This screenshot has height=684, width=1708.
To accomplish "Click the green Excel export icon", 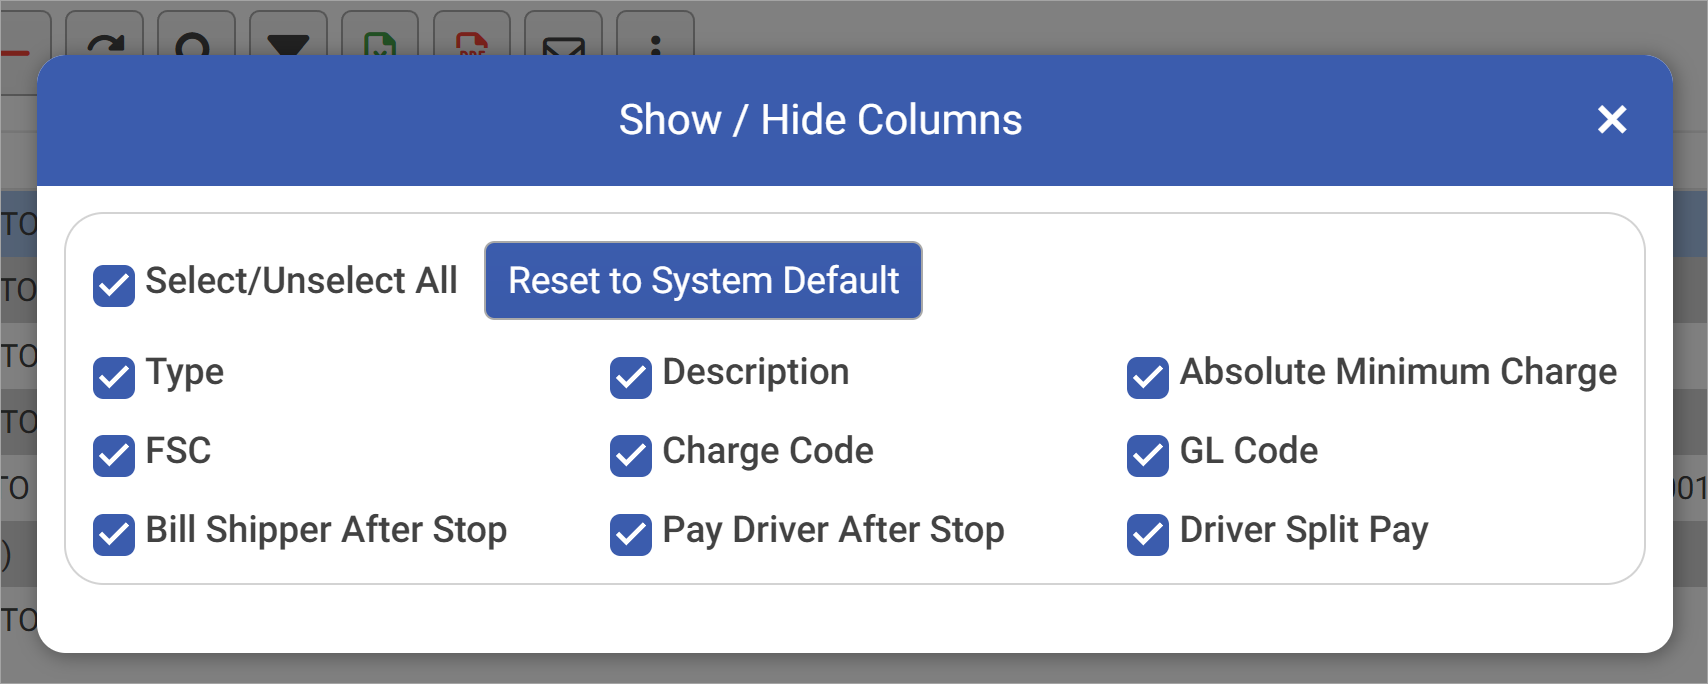I will [x=380, y=42].
